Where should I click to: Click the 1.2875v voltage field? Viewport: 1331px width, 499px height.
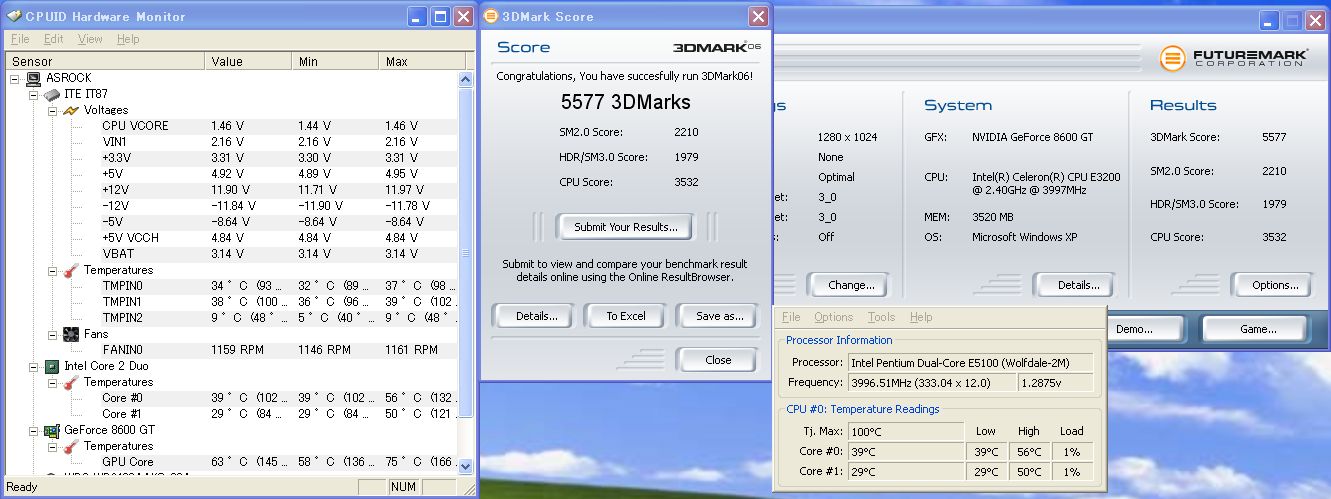[x=1055, y=382]
